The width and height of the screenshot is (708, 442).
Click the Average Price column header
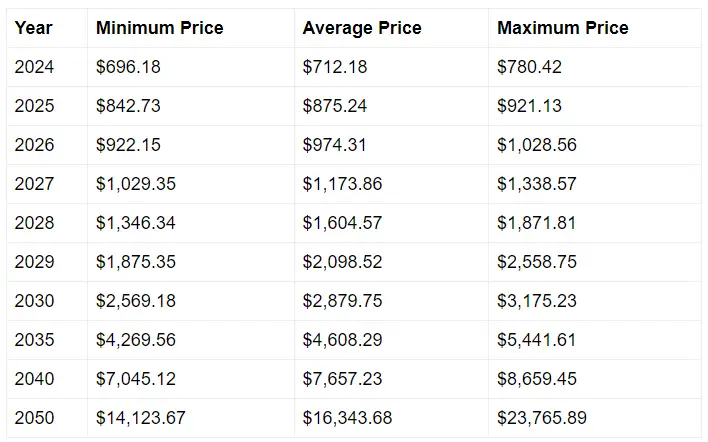pos(360,28)
